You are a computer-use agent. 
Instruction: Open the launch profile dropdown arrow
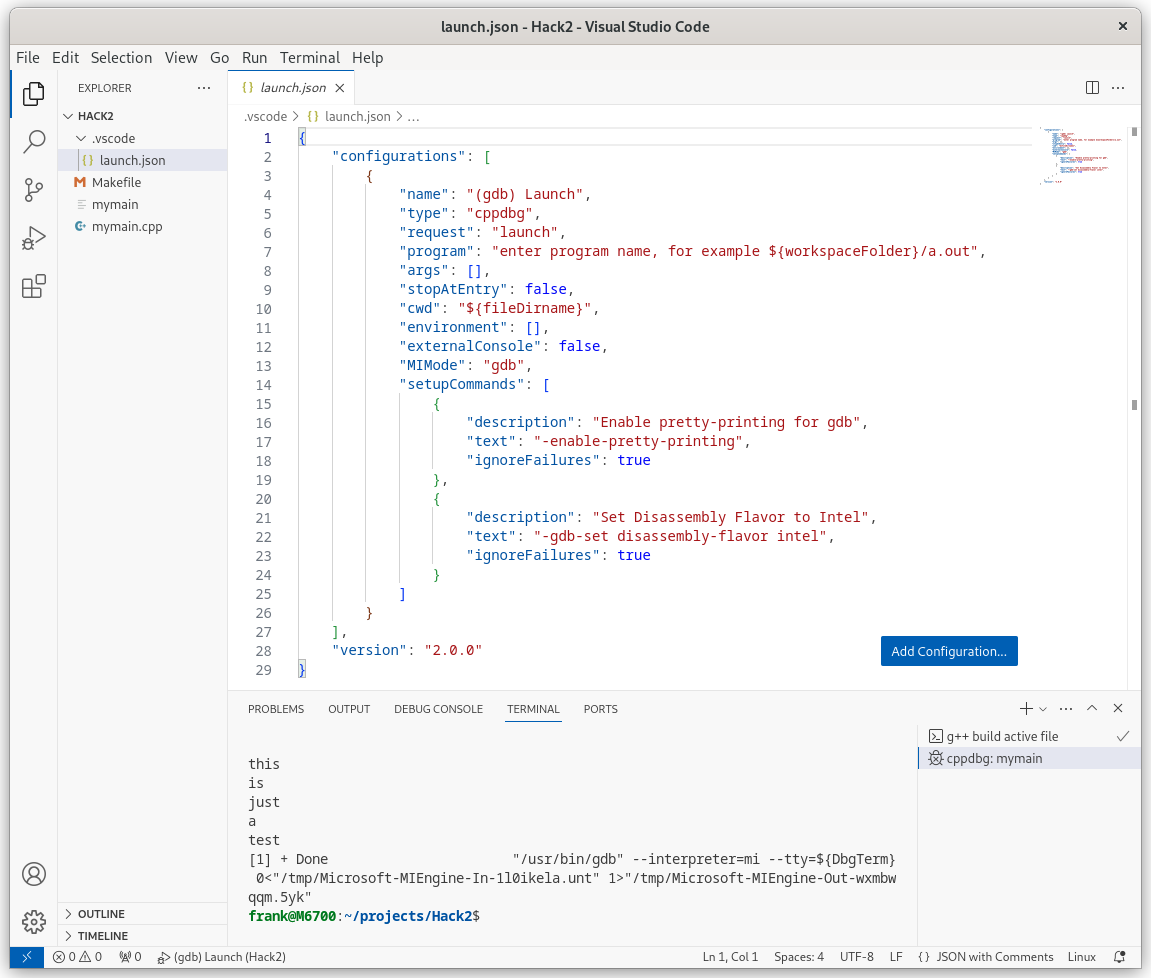pyautogui.click(x=1042, y=709)
